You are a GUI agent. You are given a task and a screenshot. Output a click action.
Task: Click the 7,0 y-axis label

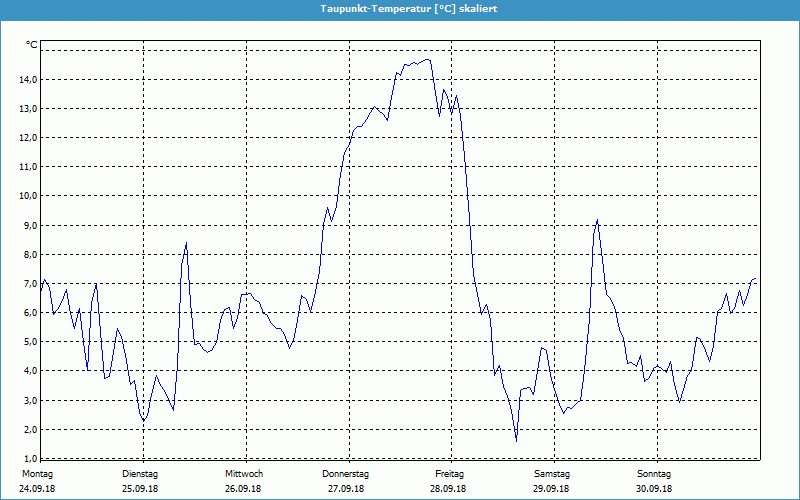30,284
